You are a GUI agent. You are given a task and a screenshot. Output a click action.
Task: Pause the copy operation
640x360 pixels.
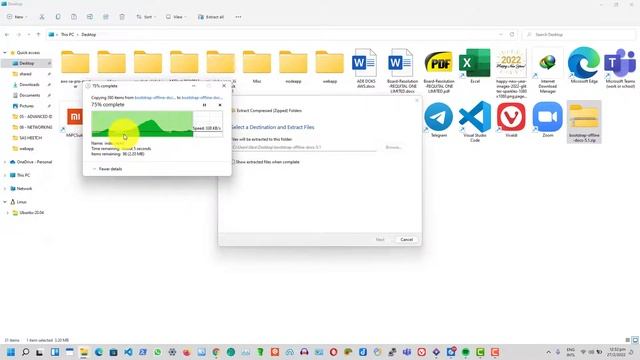[x=204, y=105]
